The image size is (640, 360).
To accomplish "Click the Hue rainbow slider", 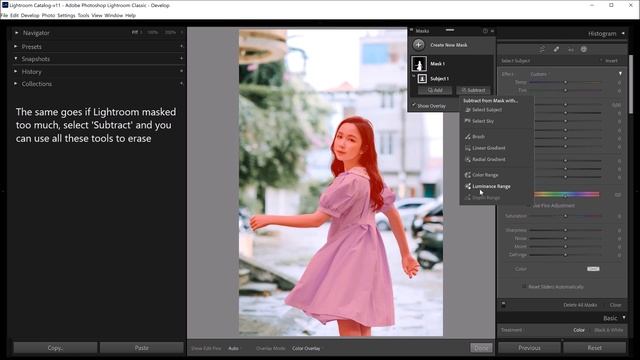I will [567, 194].
